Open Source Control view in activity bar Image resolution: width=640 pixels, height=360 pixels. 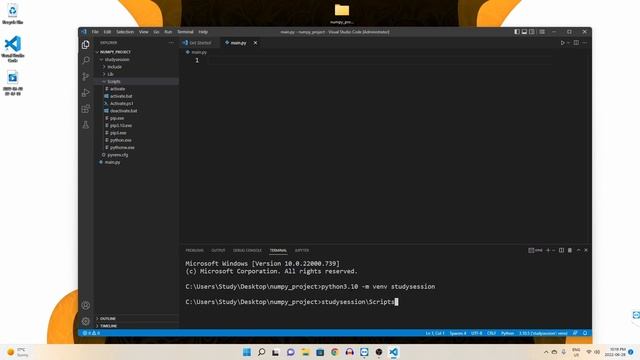click(x=86, y=76)
